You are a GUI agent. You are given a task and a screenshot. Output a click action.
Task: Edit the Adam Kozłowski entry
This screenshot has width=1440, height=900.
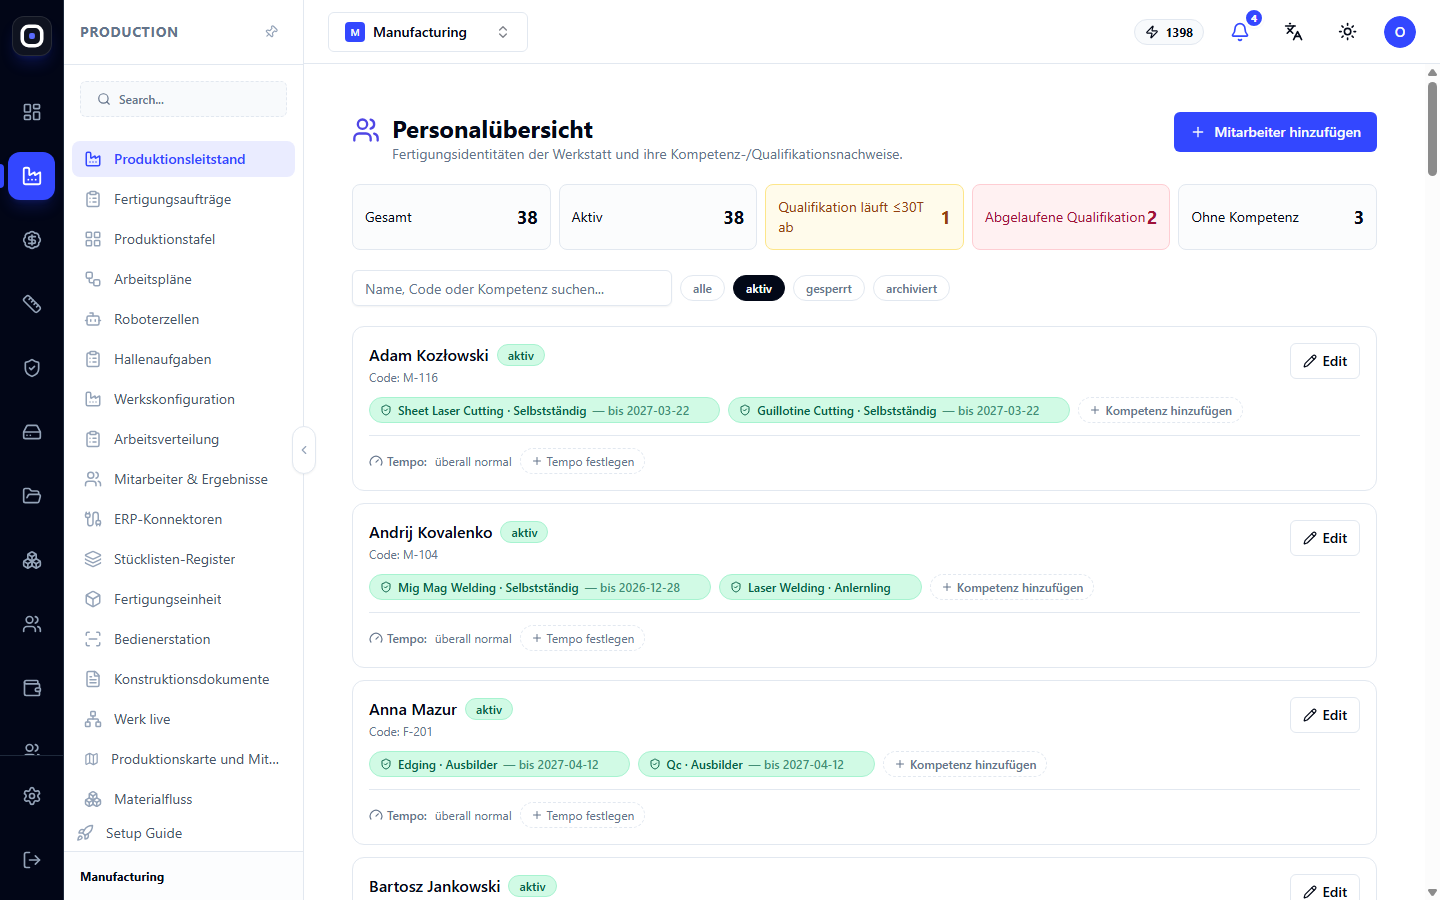pyautogui.click(x=1325, y=361)
